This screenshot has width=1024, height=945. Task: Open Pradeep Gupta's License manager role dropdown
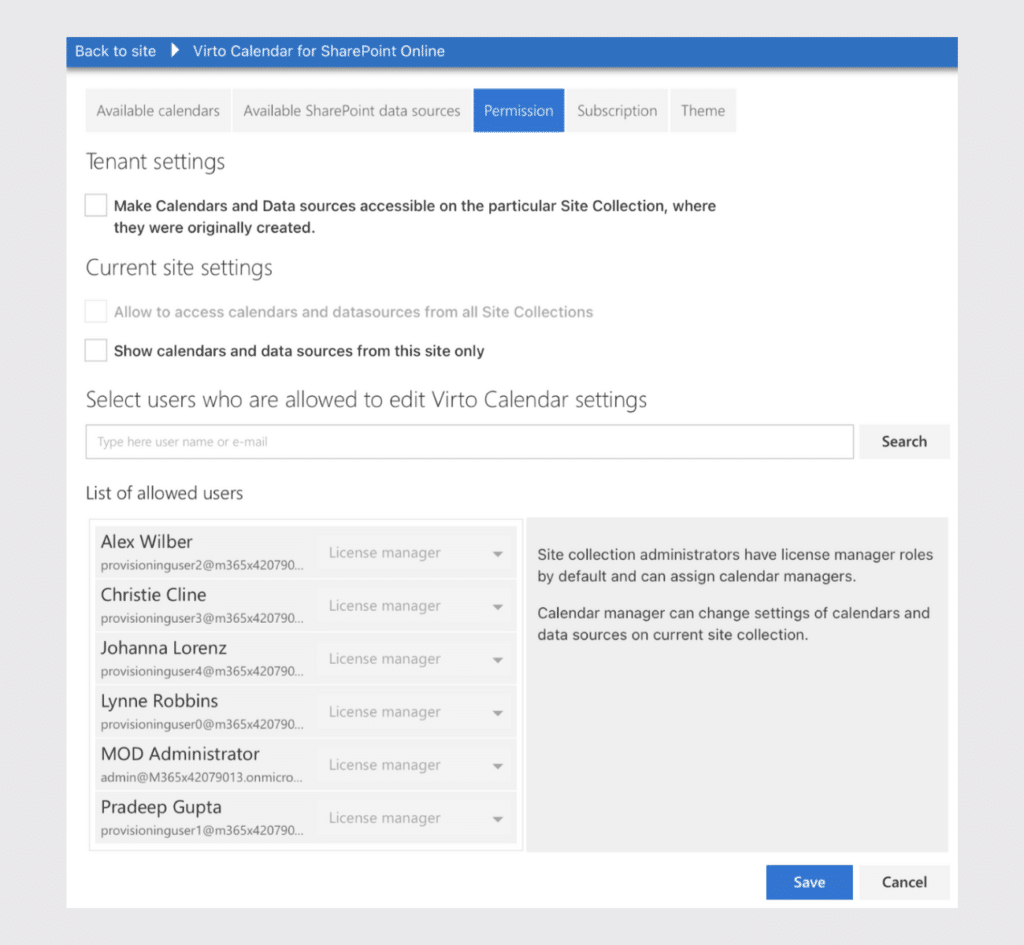click(415, 818)
